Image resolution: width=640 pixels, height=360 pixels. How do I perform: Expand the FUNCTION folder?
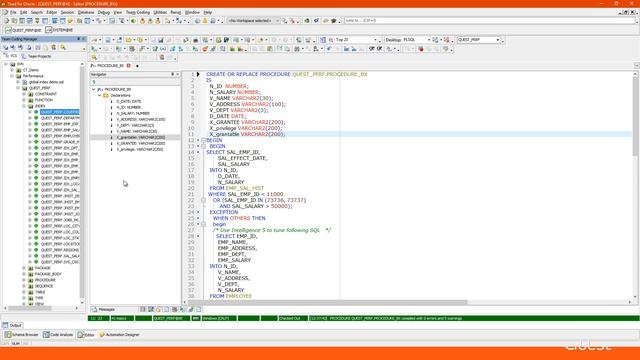point(24,100)
